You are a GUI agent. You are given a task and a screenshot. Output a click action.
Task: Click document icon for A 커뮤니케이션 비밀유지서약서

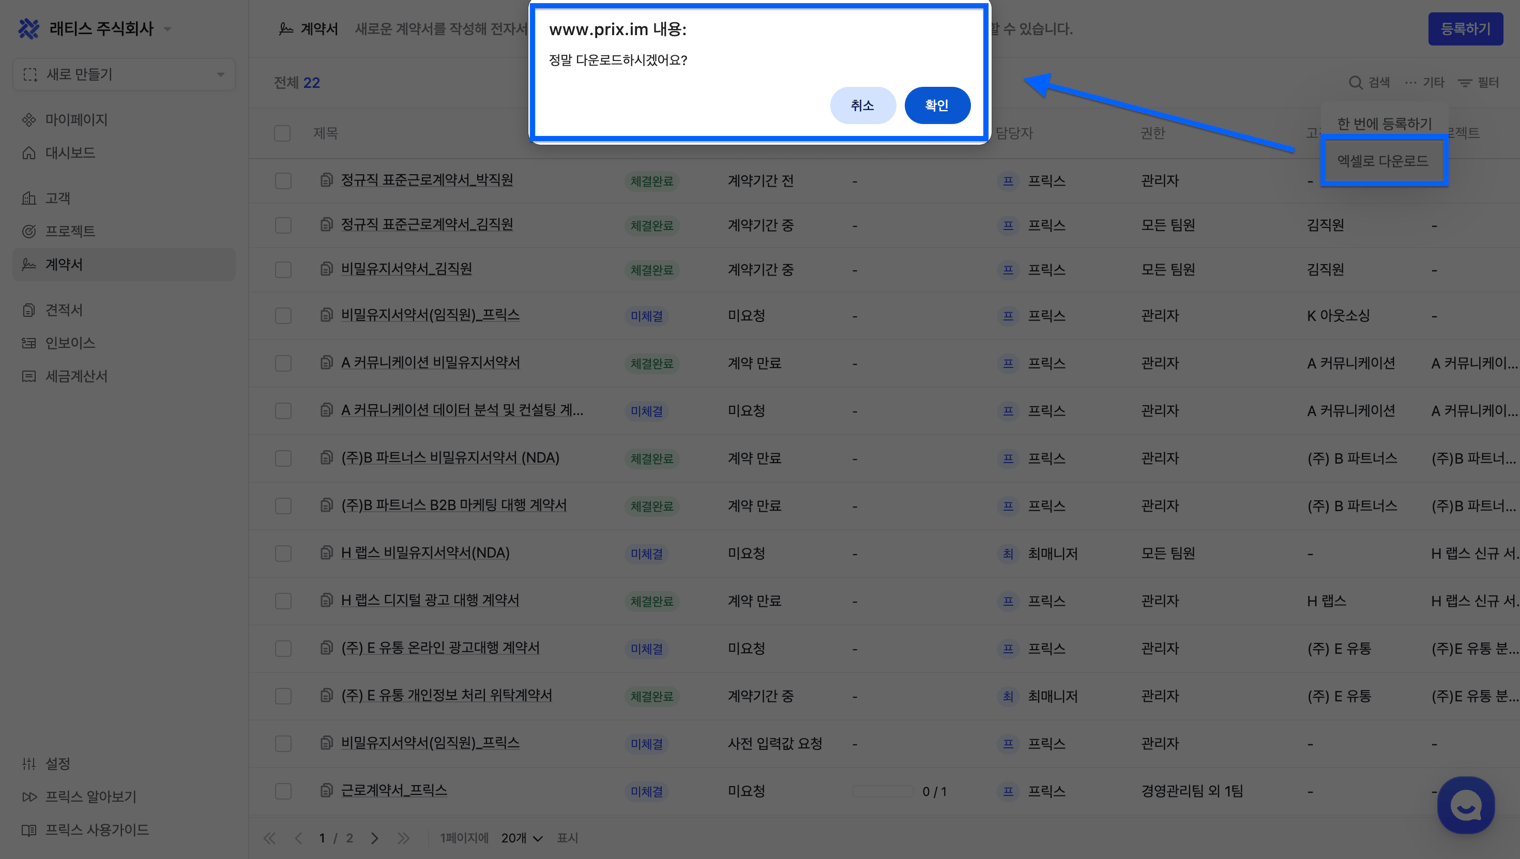[x=326, y=362]
